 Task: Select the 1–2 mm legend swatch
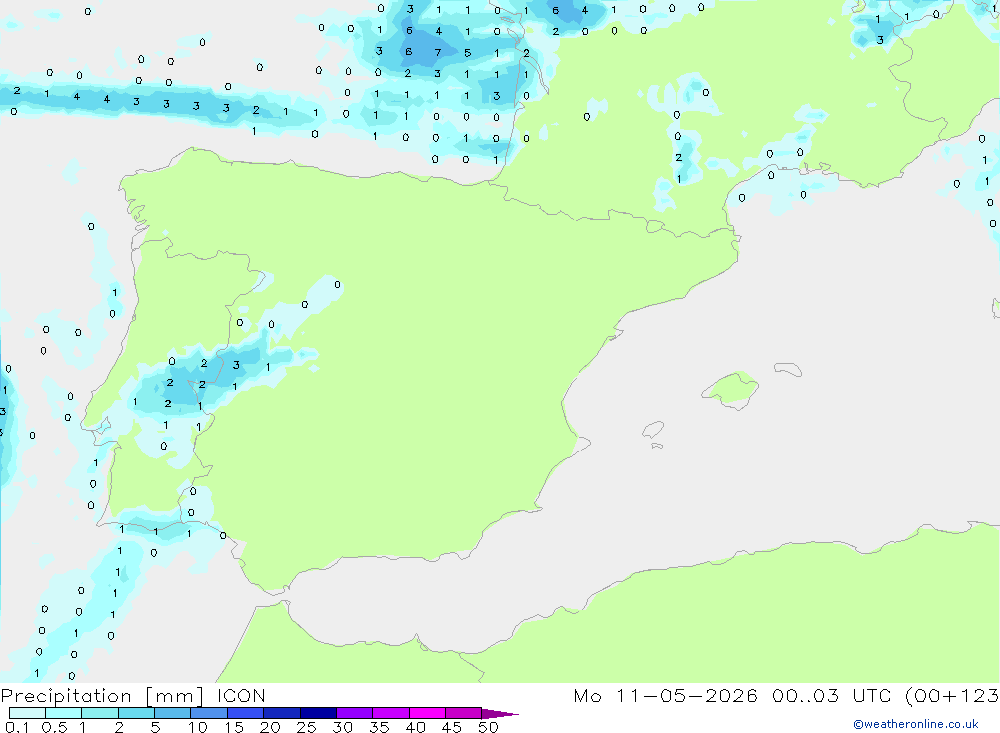click(x=100, y=713)
